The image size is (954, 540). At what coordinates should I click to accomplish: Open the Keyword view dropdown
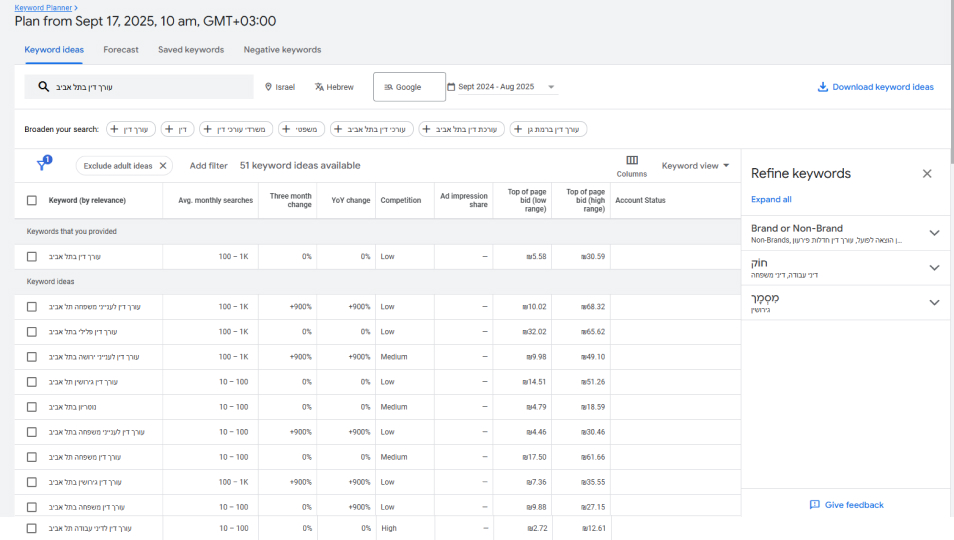tap(695, 166)
